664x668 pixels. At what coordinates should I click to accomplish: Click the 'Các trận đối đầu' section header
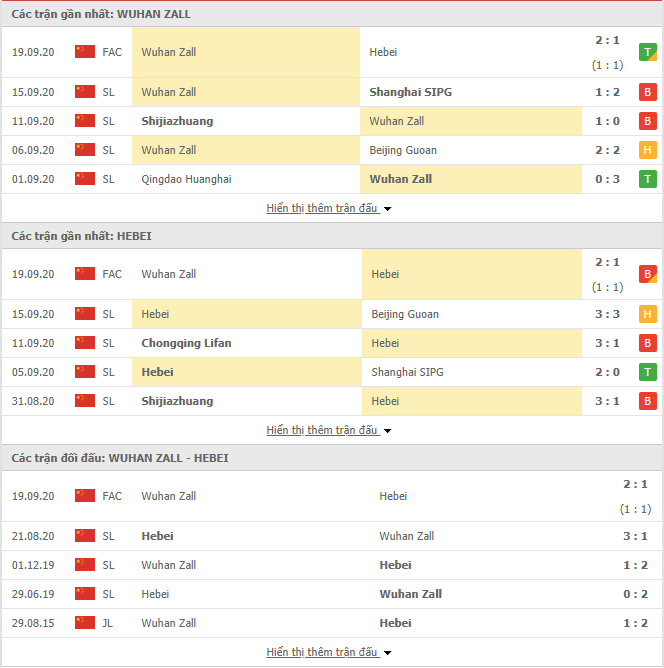tap(120, 458)
